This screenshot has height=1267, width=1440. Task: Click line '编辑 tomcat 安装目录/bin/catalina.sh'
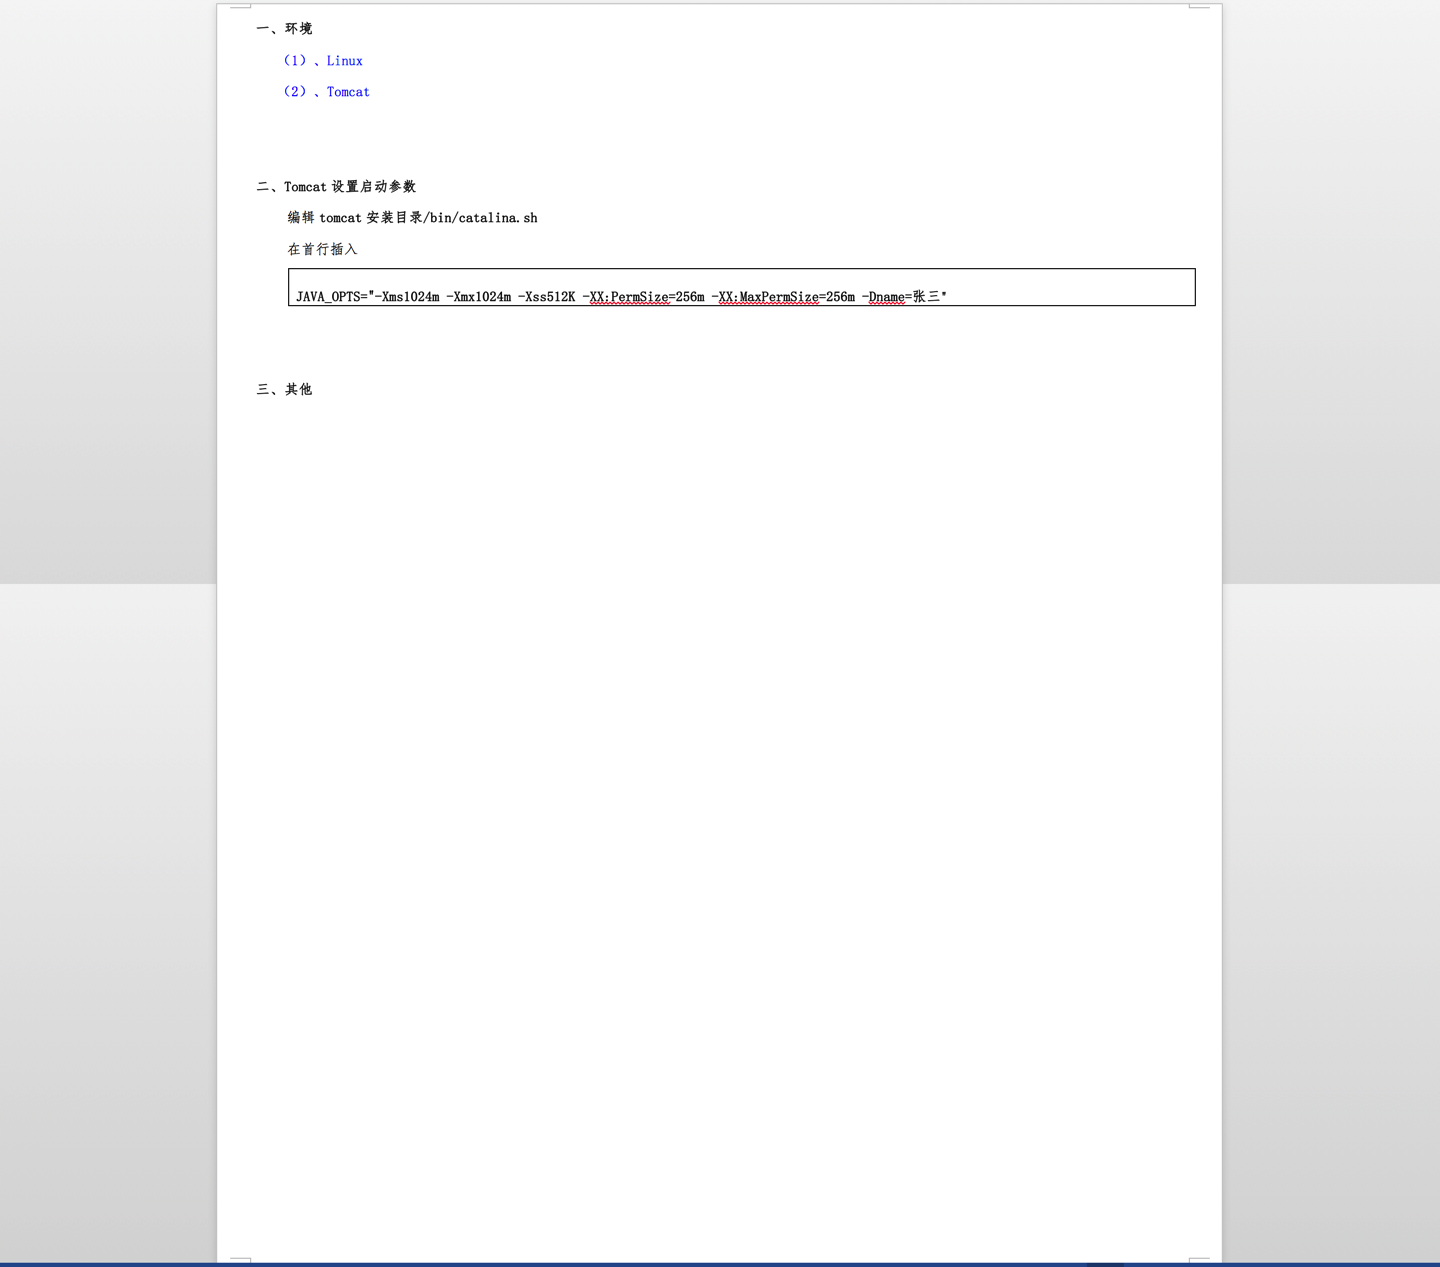412,218
